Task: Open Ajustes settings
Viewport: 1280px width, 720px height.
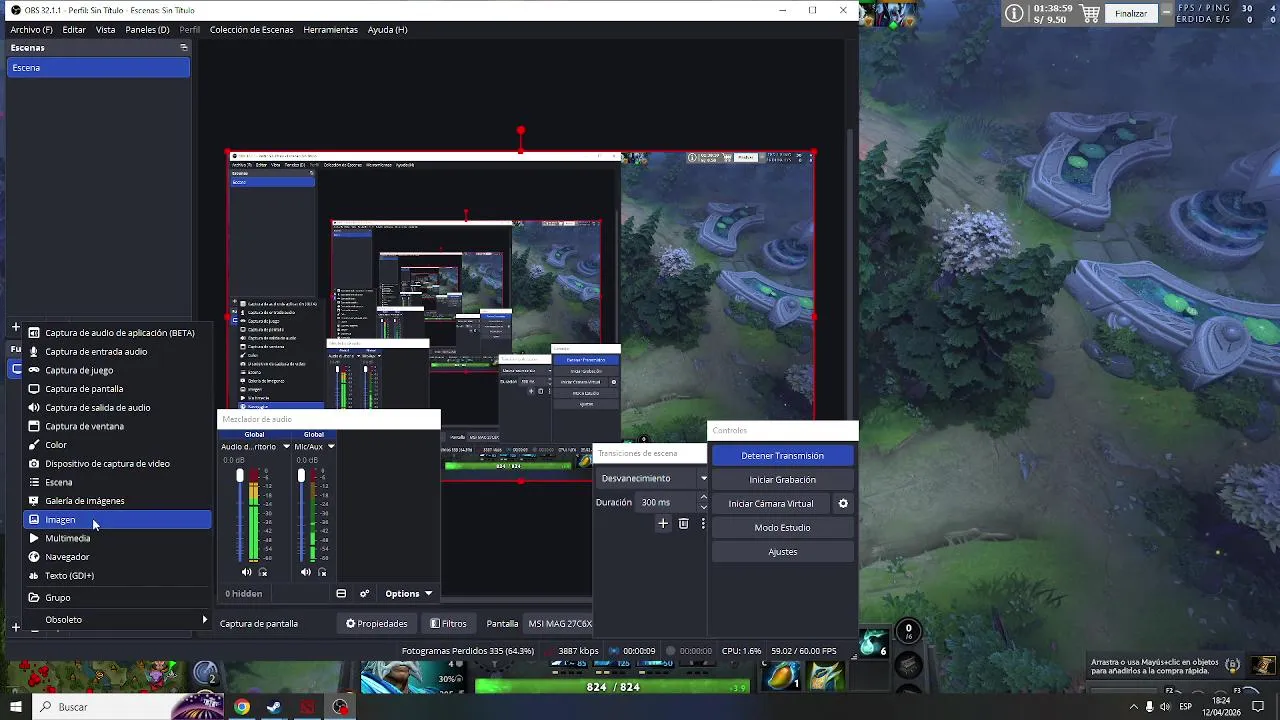Action: 782,552
